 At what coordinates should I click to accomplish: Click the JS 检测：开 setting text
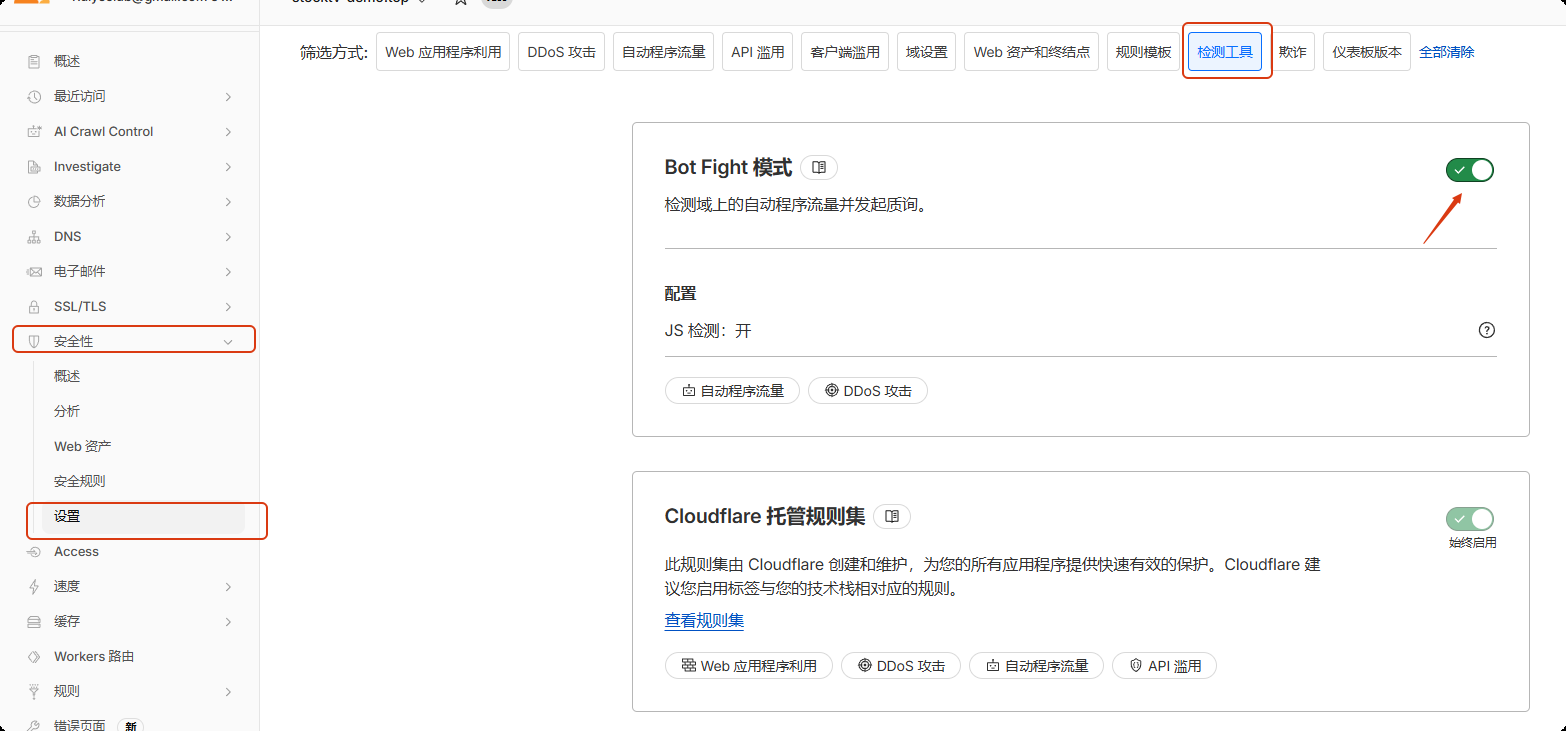point(708,331)
